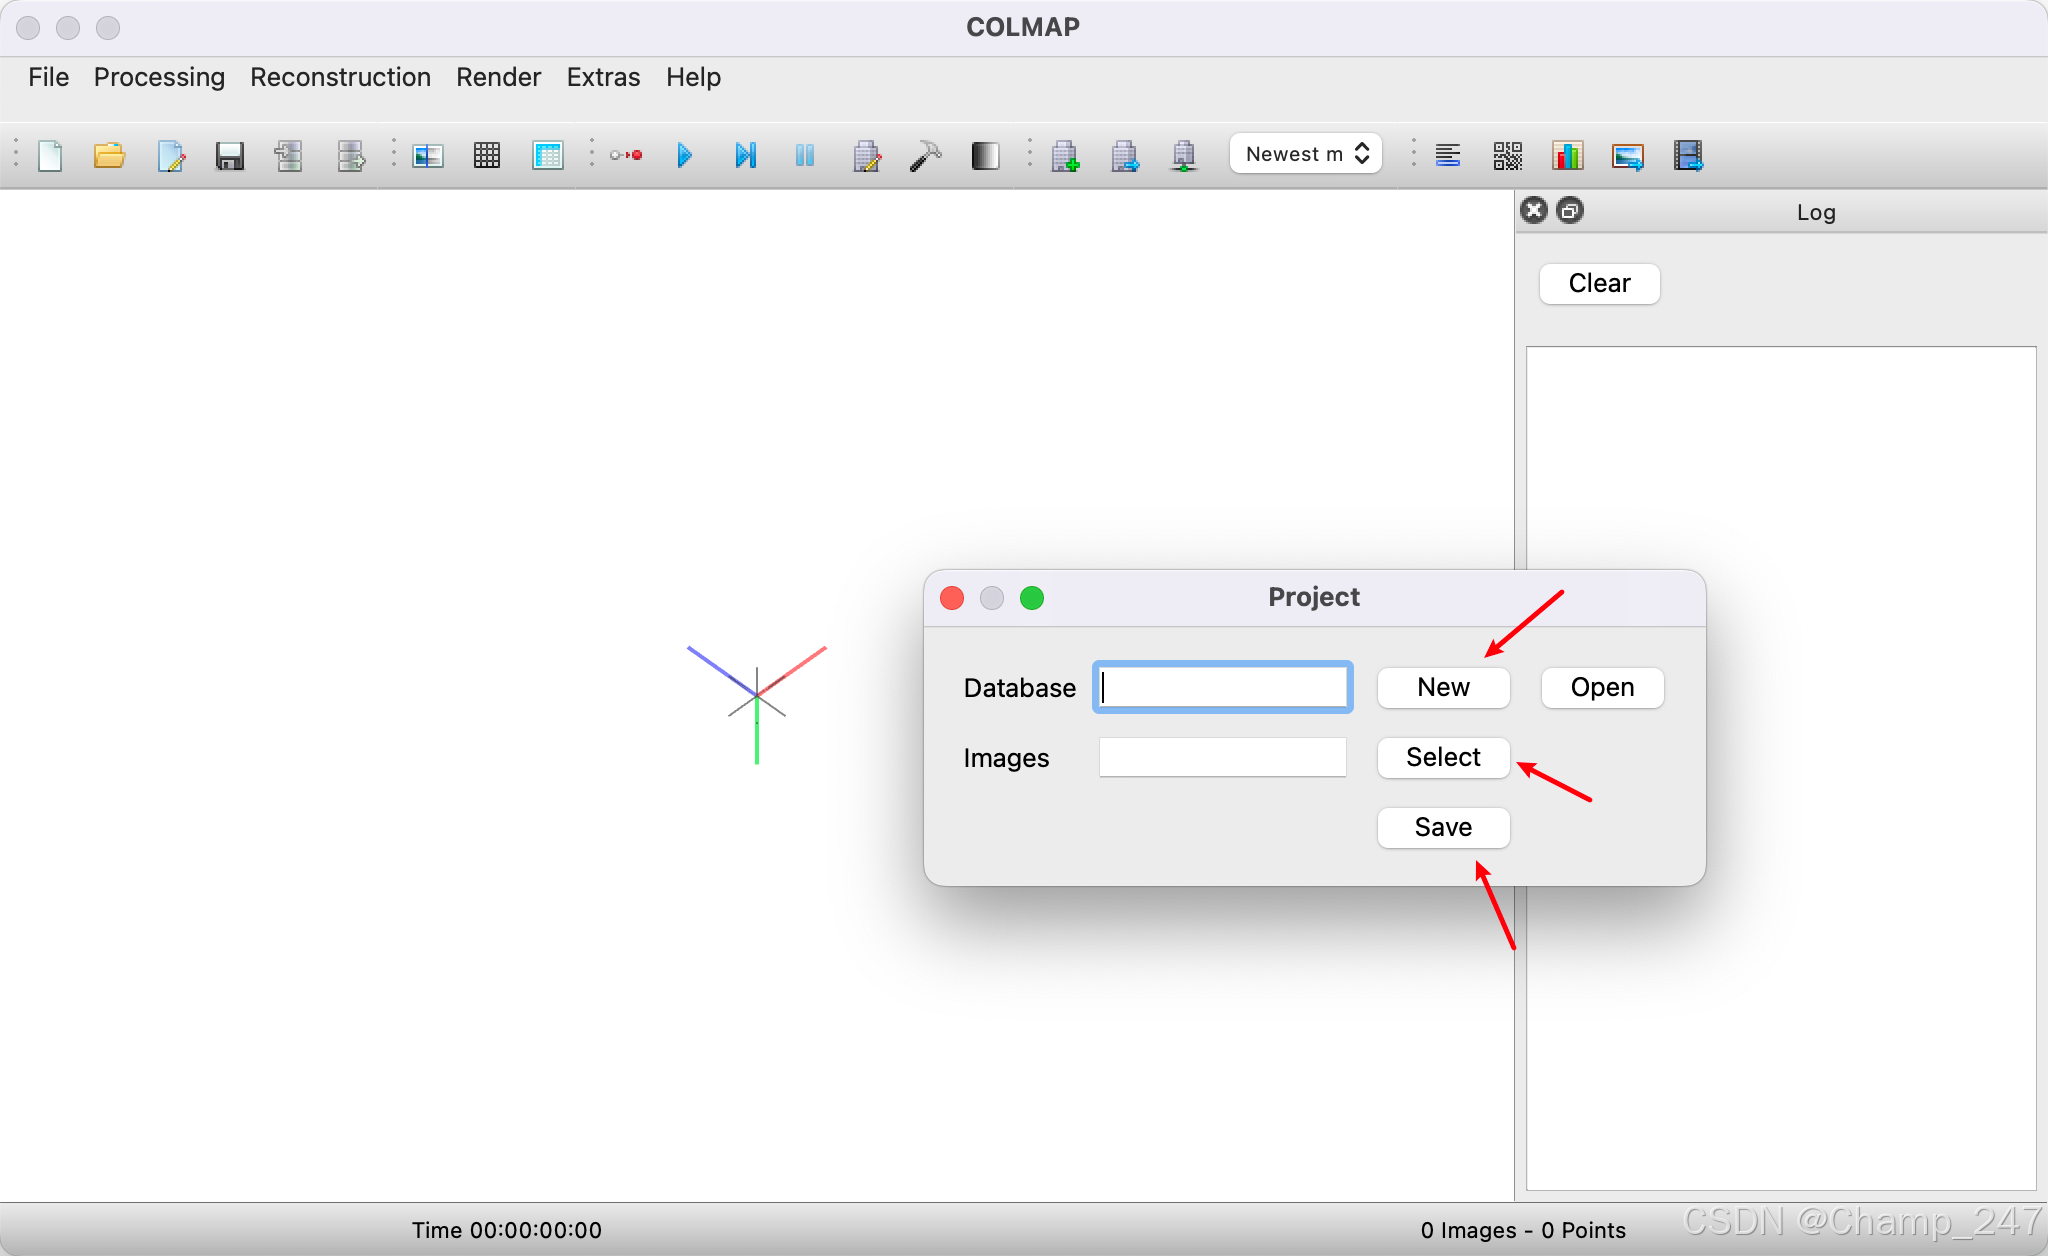
Task: Click the Open project folder icon
Action: coord(109,156)
